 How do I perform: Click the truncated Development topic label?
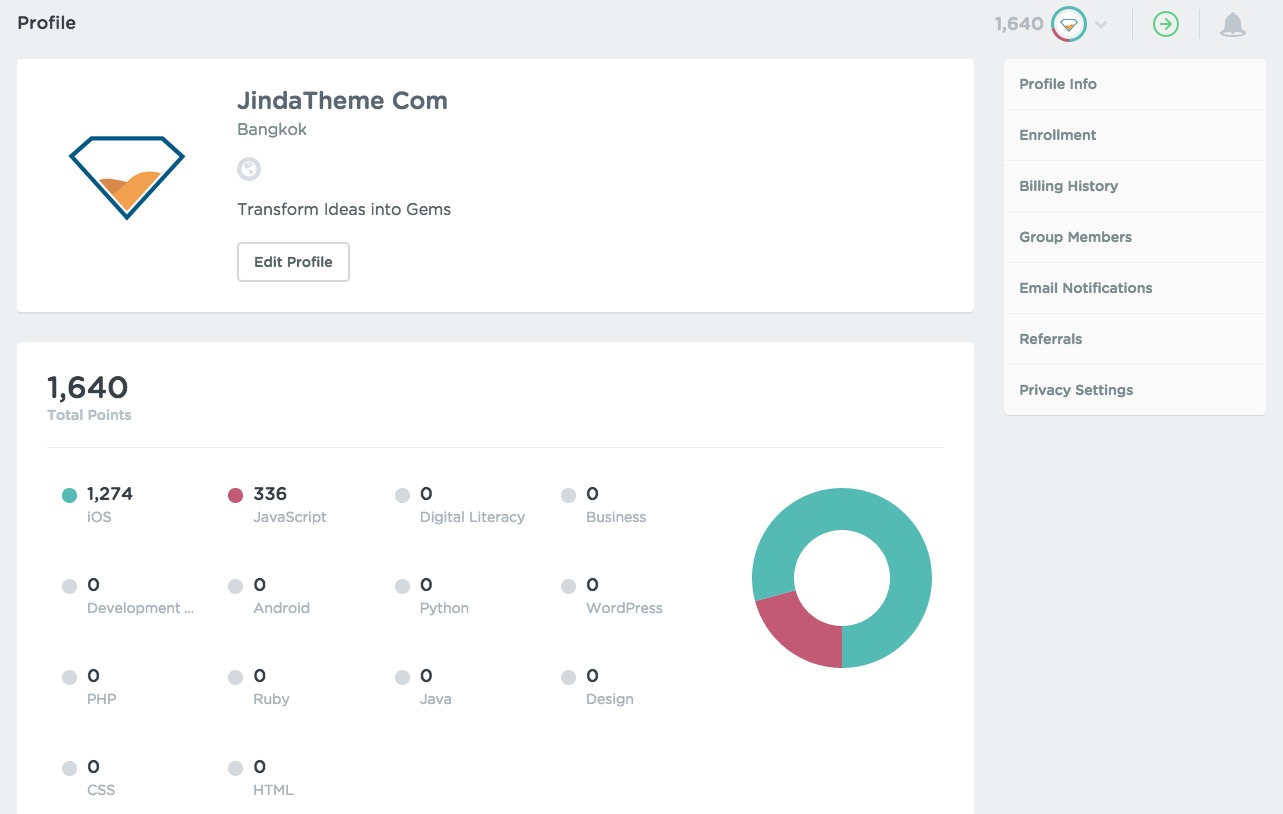click(x=141, y=608)
